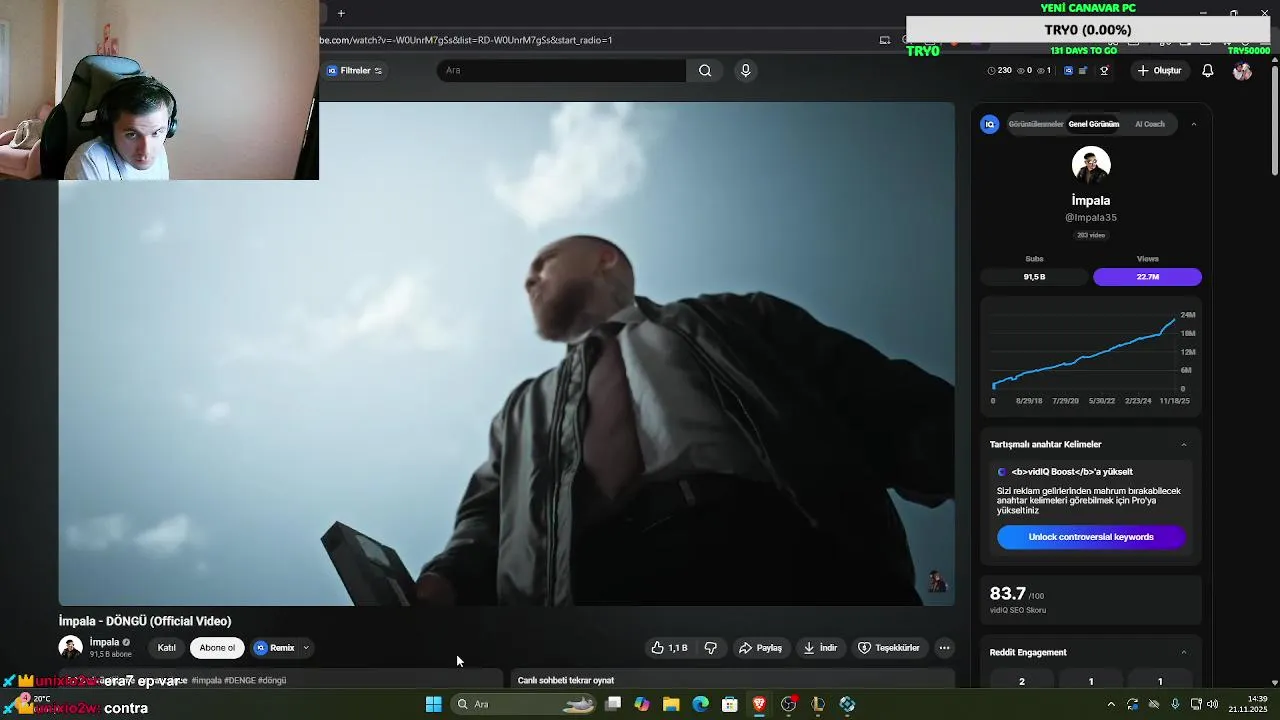Click channel watermark in video corner
The height and width of the screenshot is (720, 1280).
coord(936,582)
